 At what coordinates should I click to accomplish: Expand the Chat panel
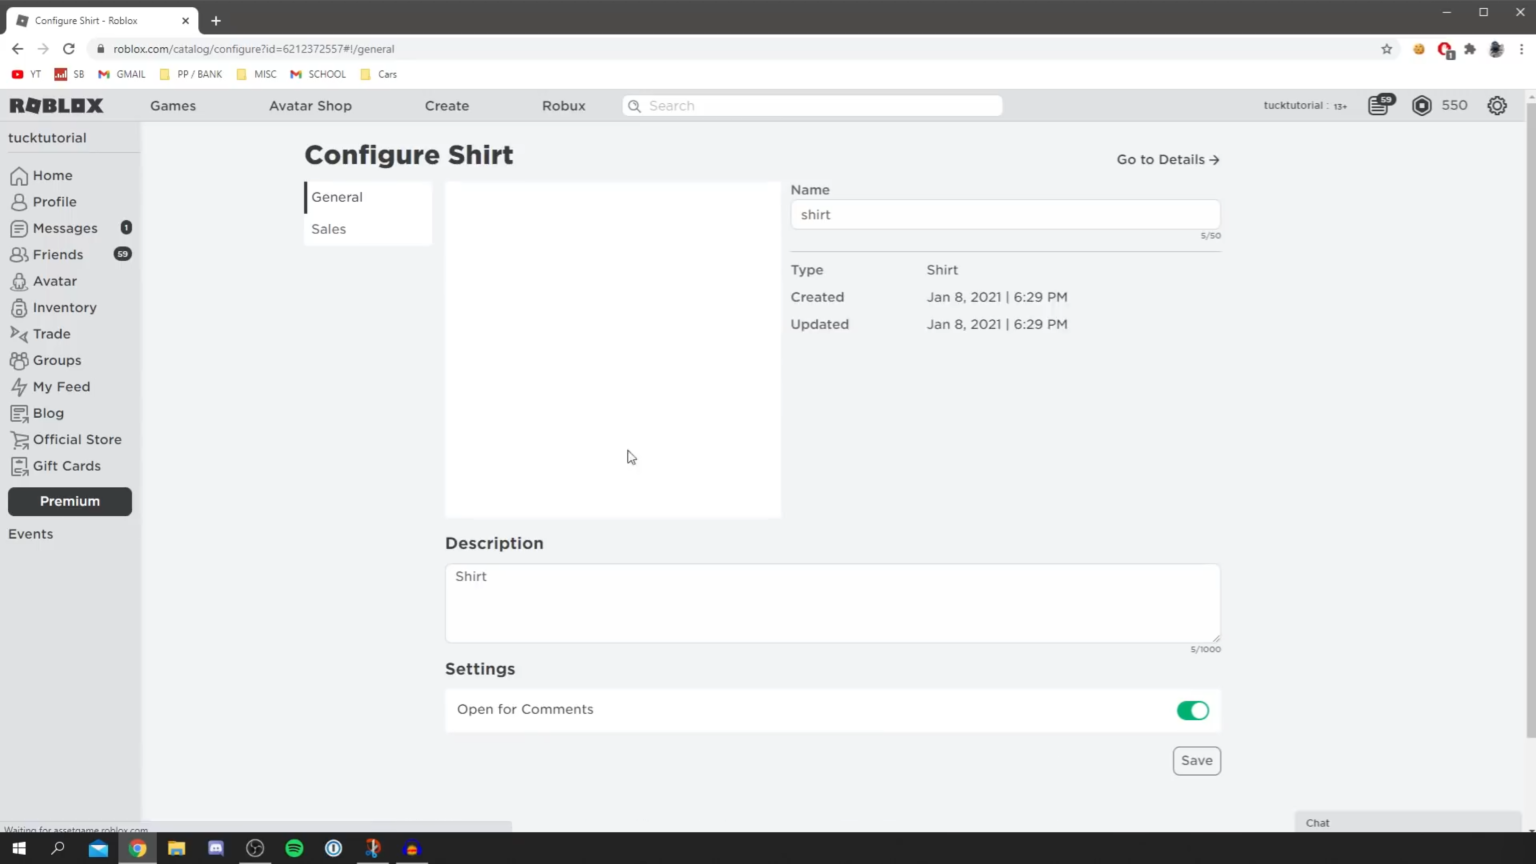(1406, 822)
